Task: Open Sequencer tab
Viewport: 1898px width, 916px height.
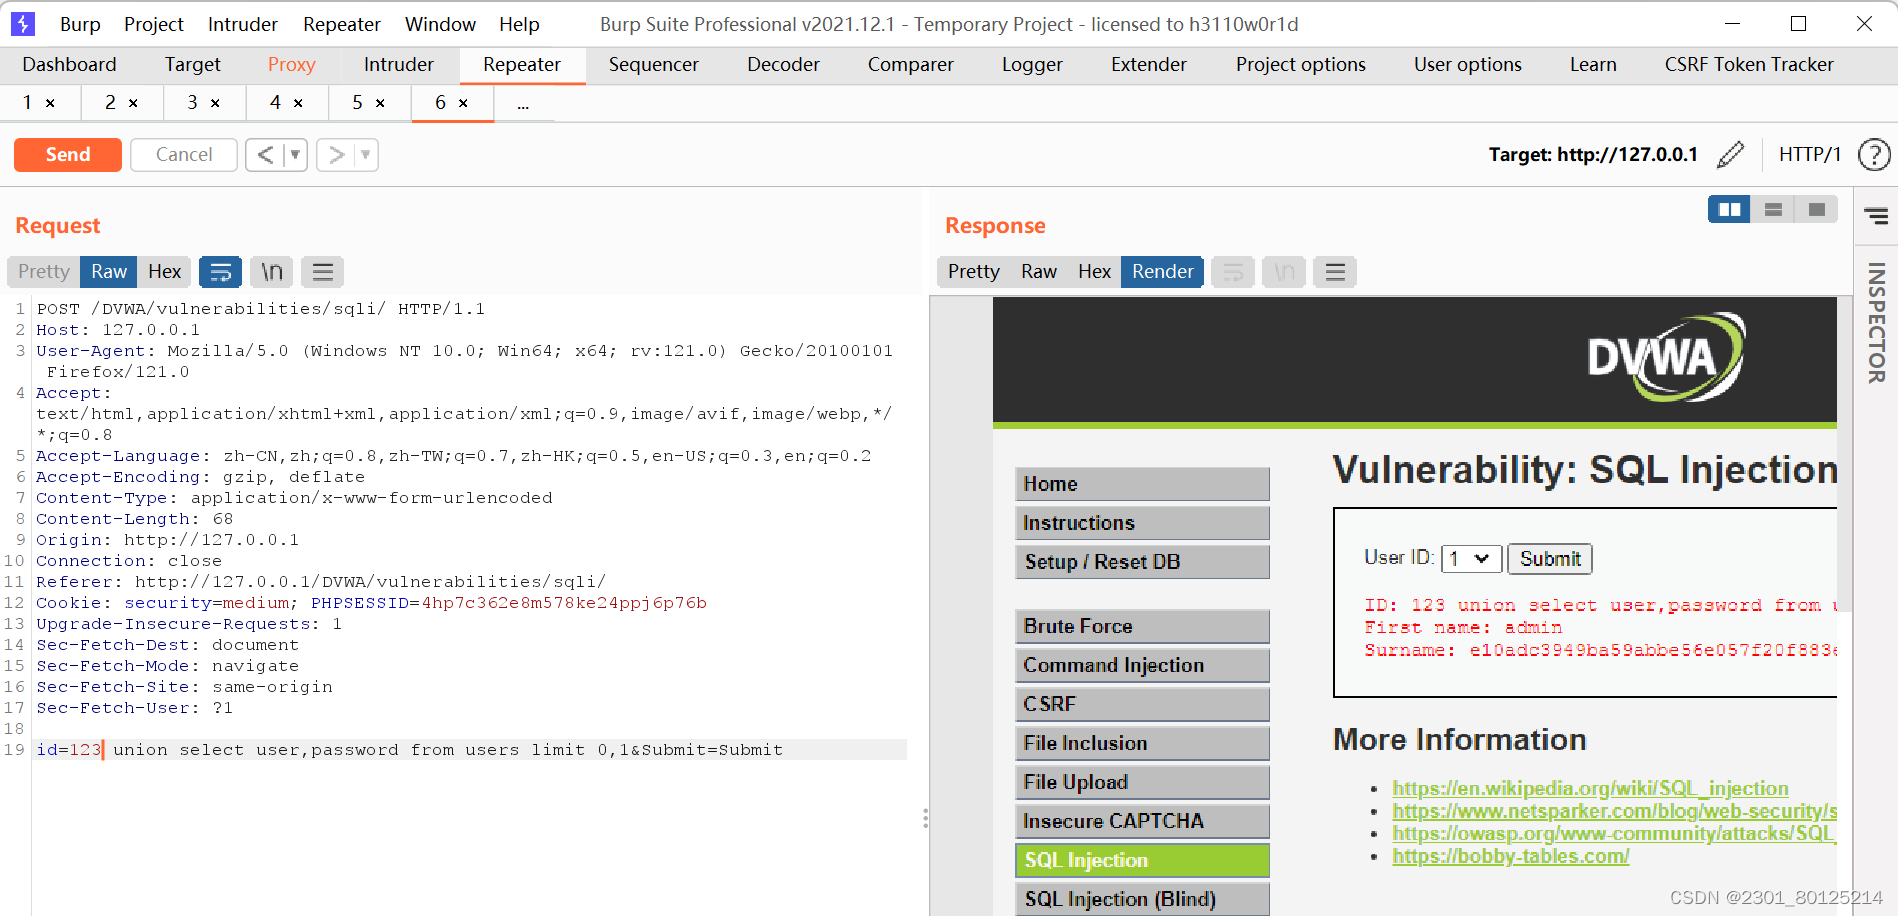Action: click(653, 65)
